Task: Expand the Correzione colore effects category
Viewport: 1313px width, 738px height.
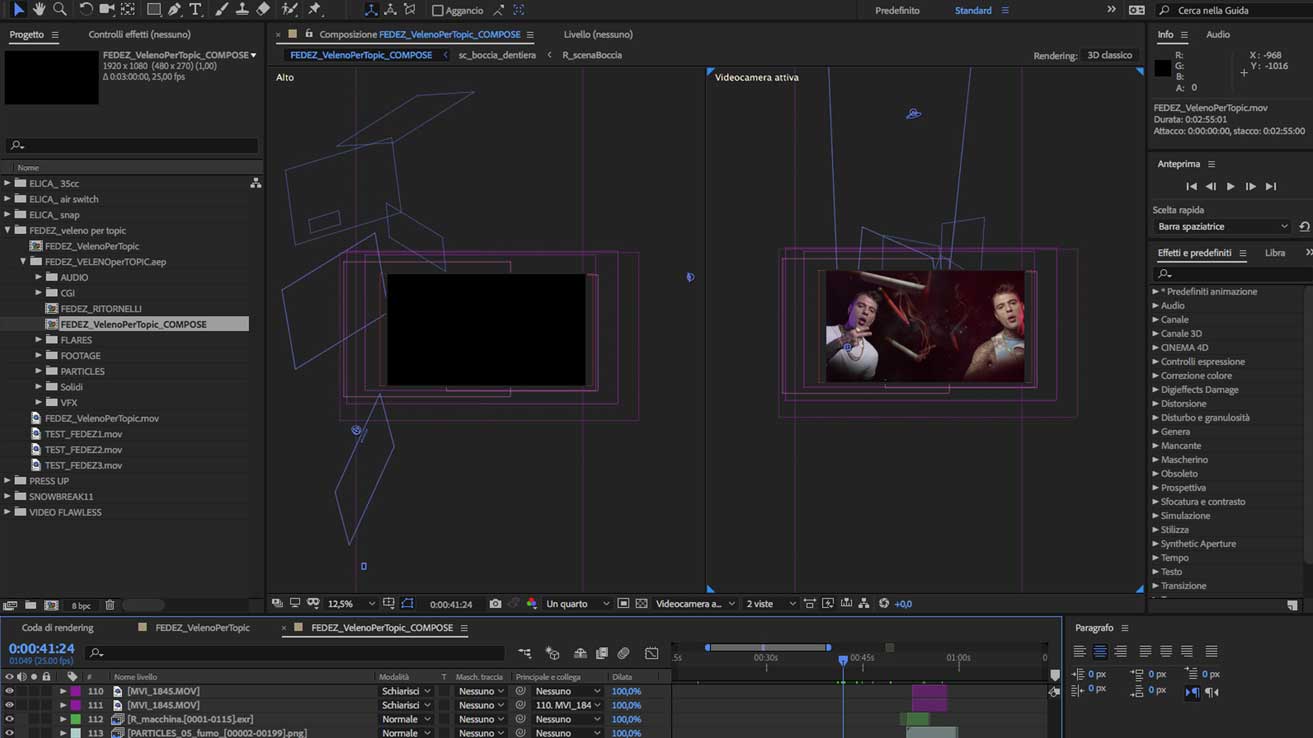Action: [x=1155, y=376]
